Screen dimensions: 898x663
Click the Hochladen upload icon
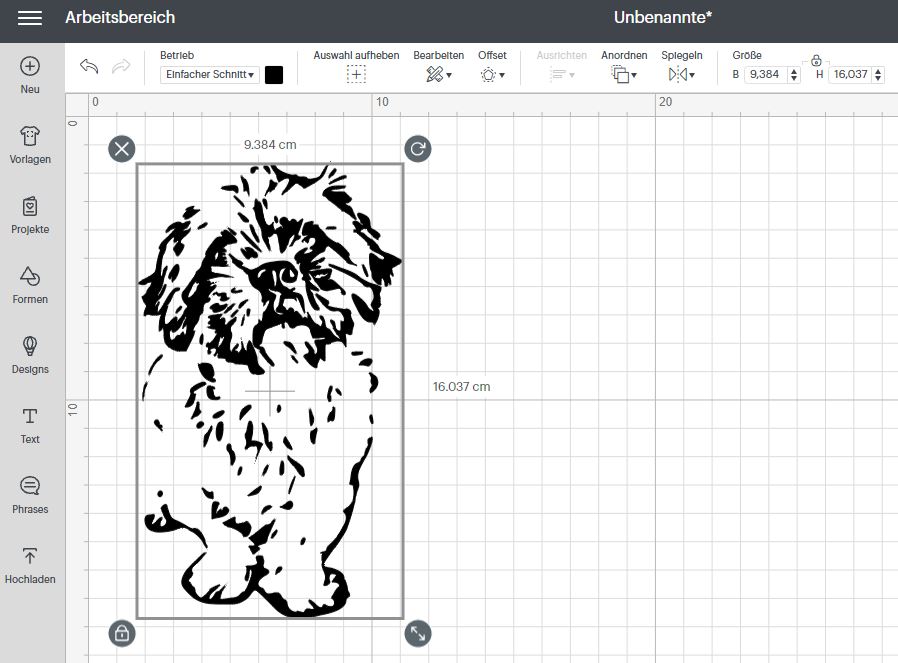point(30,557)
